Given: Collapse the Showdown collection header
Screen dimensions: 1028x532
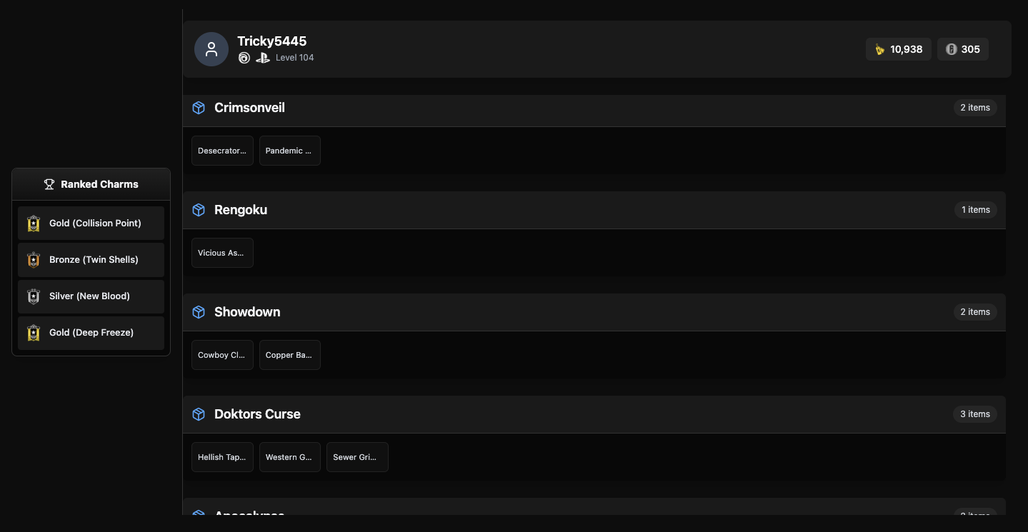Looking at the screenshot, I should pos(594,312).
